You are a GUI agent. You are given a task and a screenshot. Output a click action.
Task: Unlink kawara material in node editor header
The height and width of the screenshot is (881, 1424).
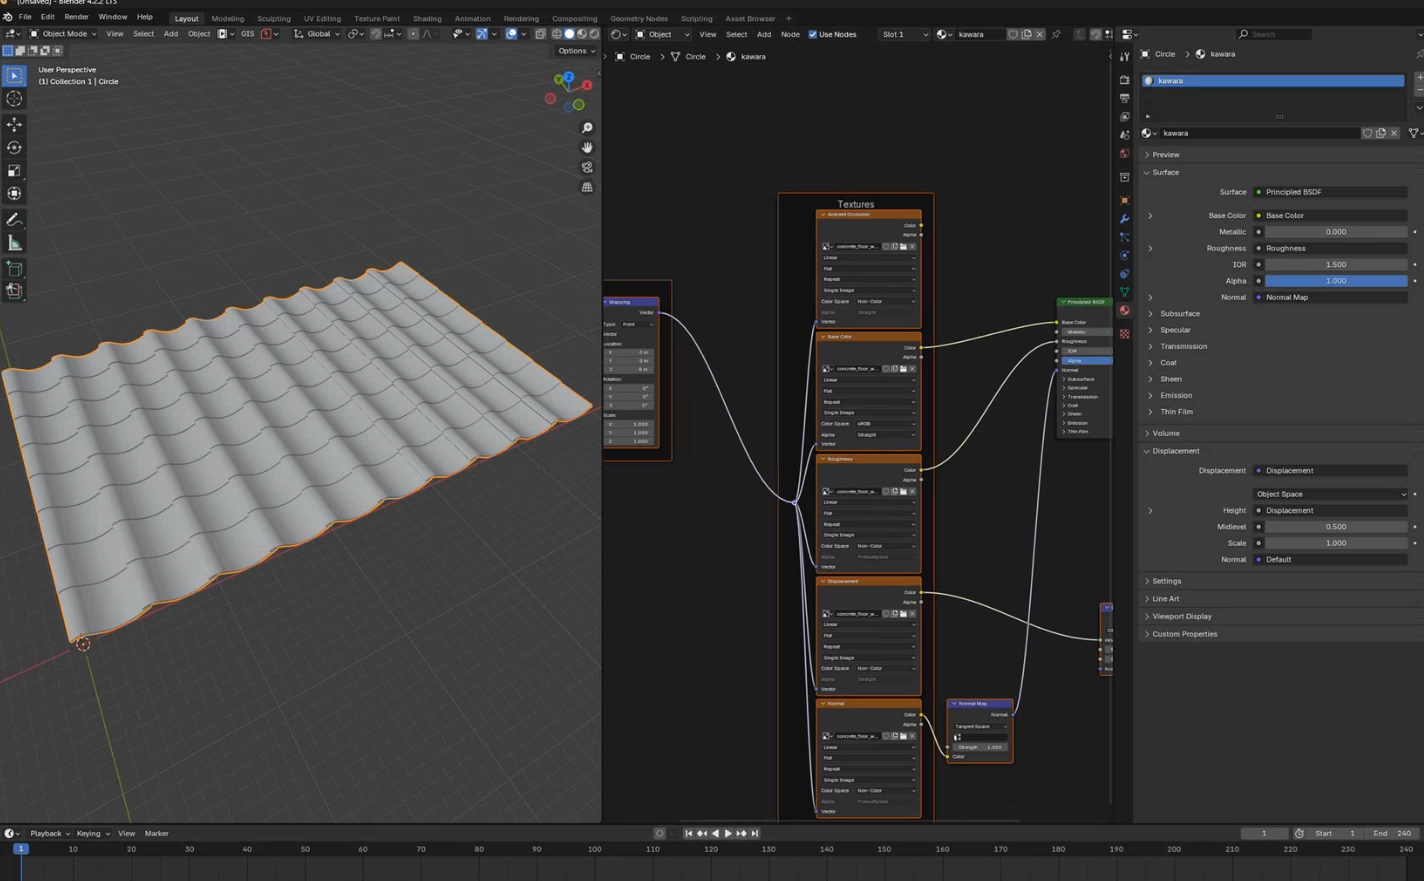[1039, 34]
